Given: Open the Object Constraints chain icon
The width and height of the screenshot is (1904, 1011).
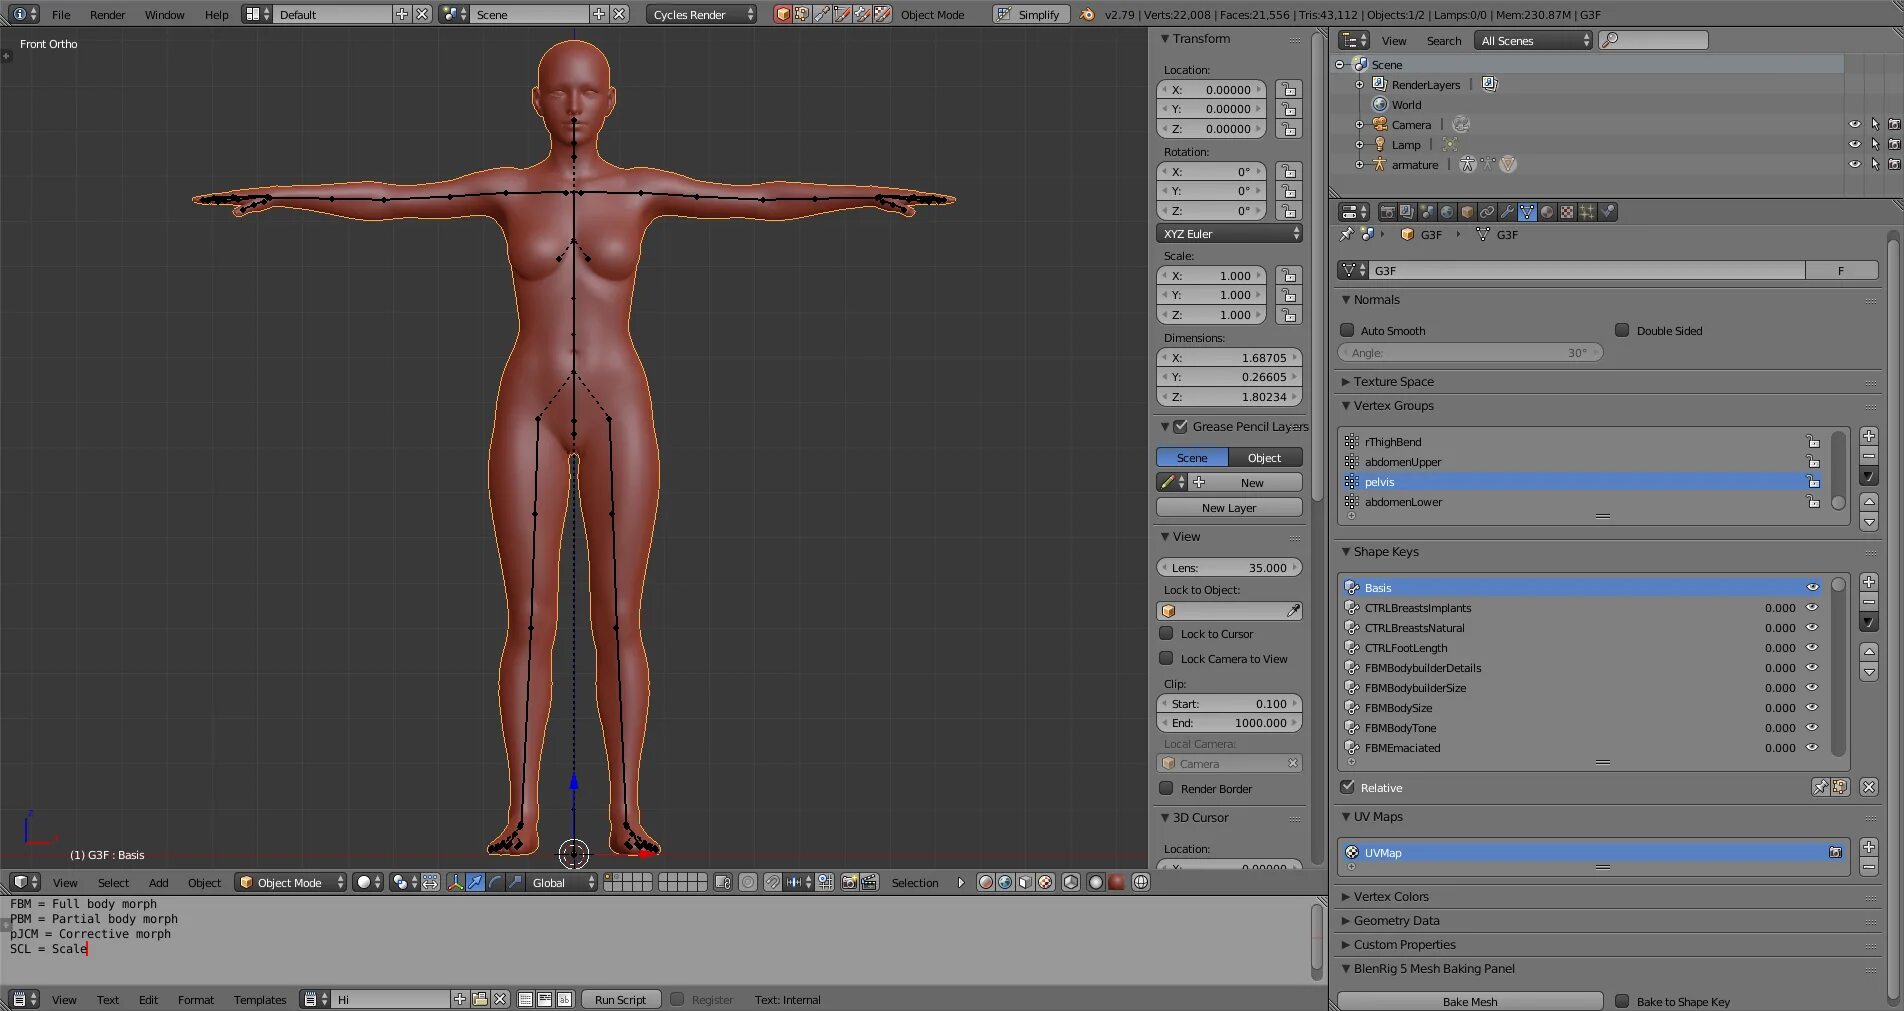Looking at the screenshot, I should (x=1487, y=212).
